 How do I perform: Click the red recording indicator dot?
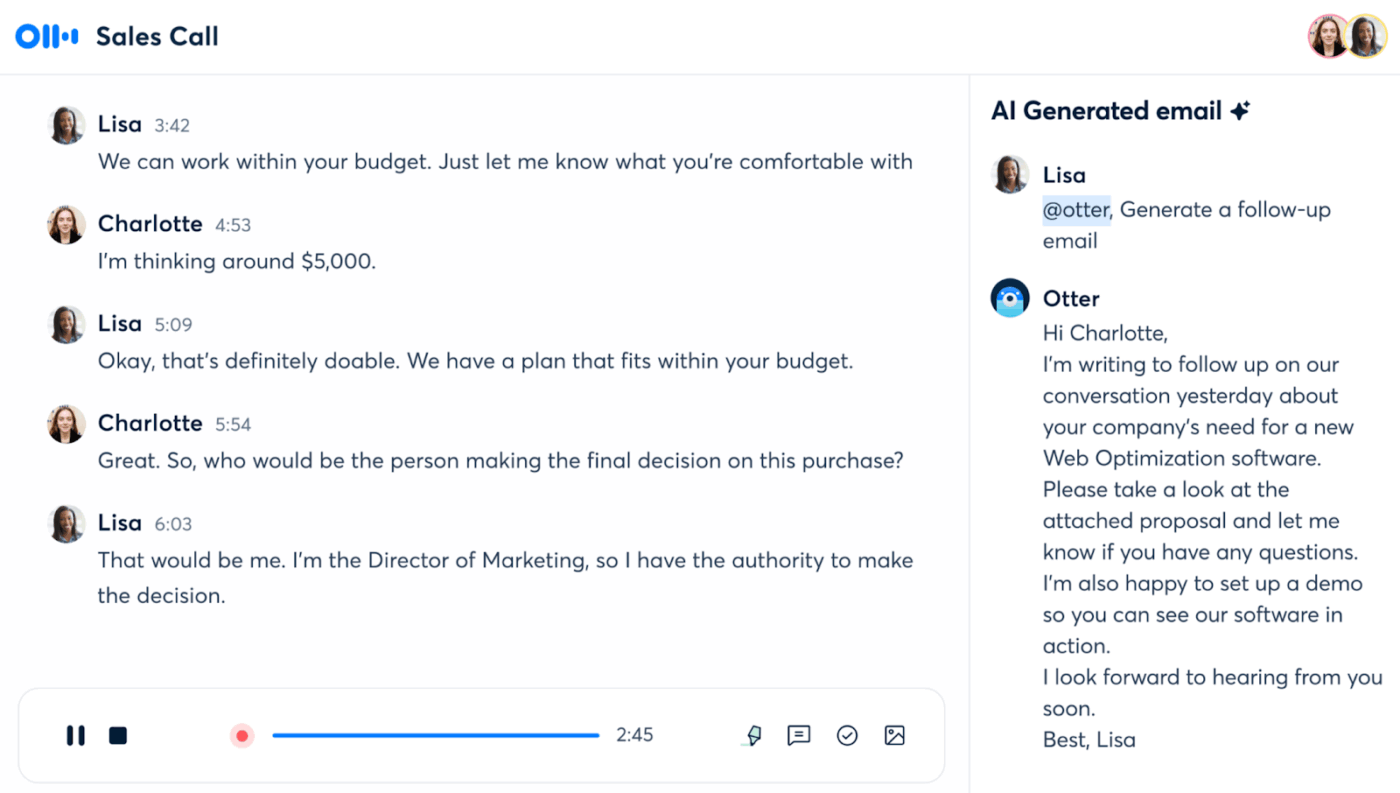(x=241, y=735)
